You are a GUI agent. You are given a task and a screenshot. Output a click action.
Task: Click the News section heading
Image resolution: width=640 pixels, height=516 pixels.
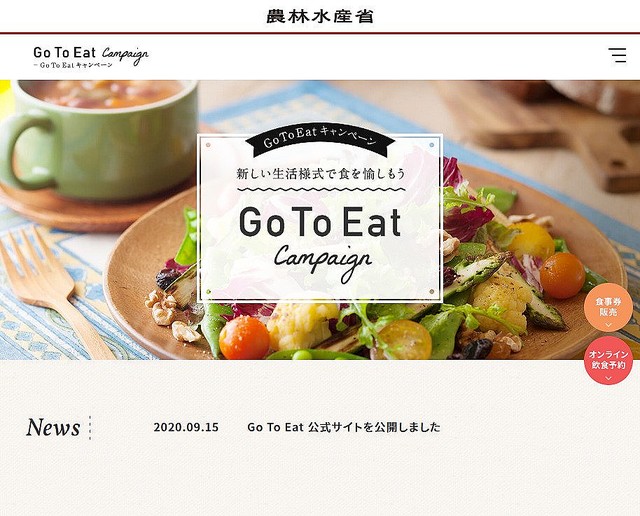53,427
